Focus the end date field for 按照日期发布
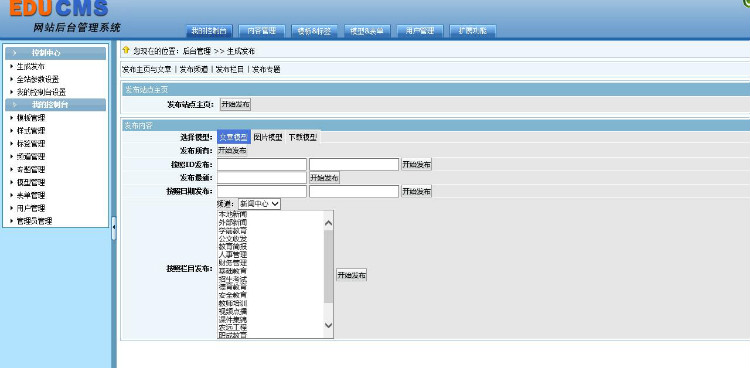This screenshot has width=750, height=368. 354,191
